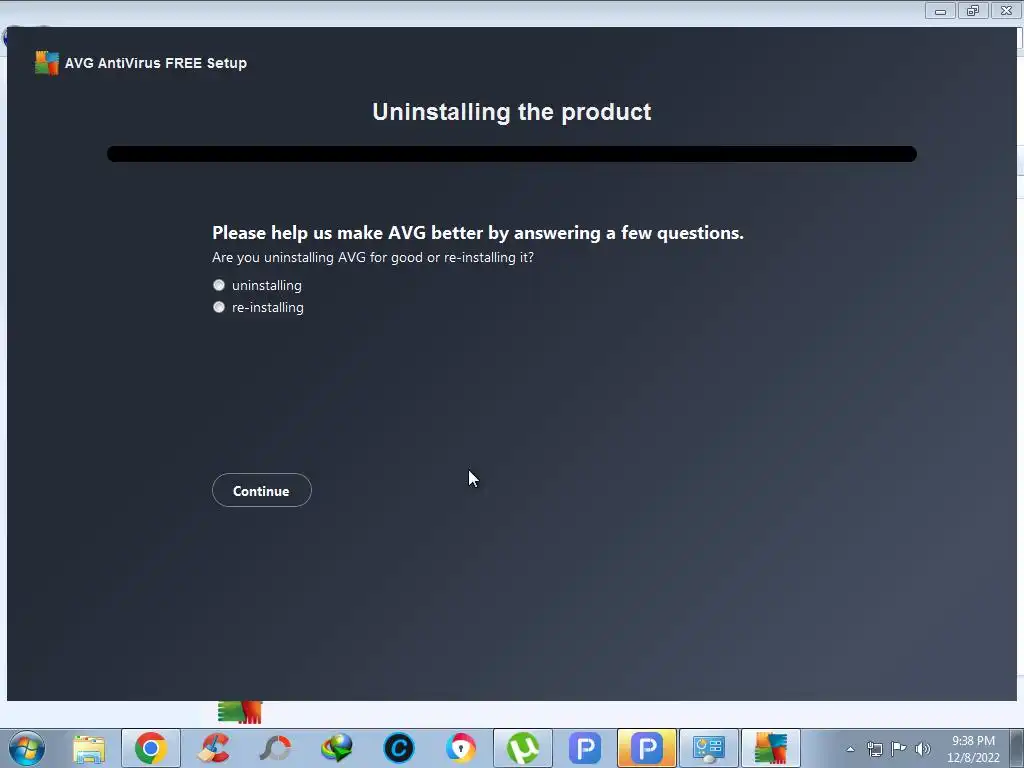Close the background window
1024x768 pixels.
pos(1006,10)
